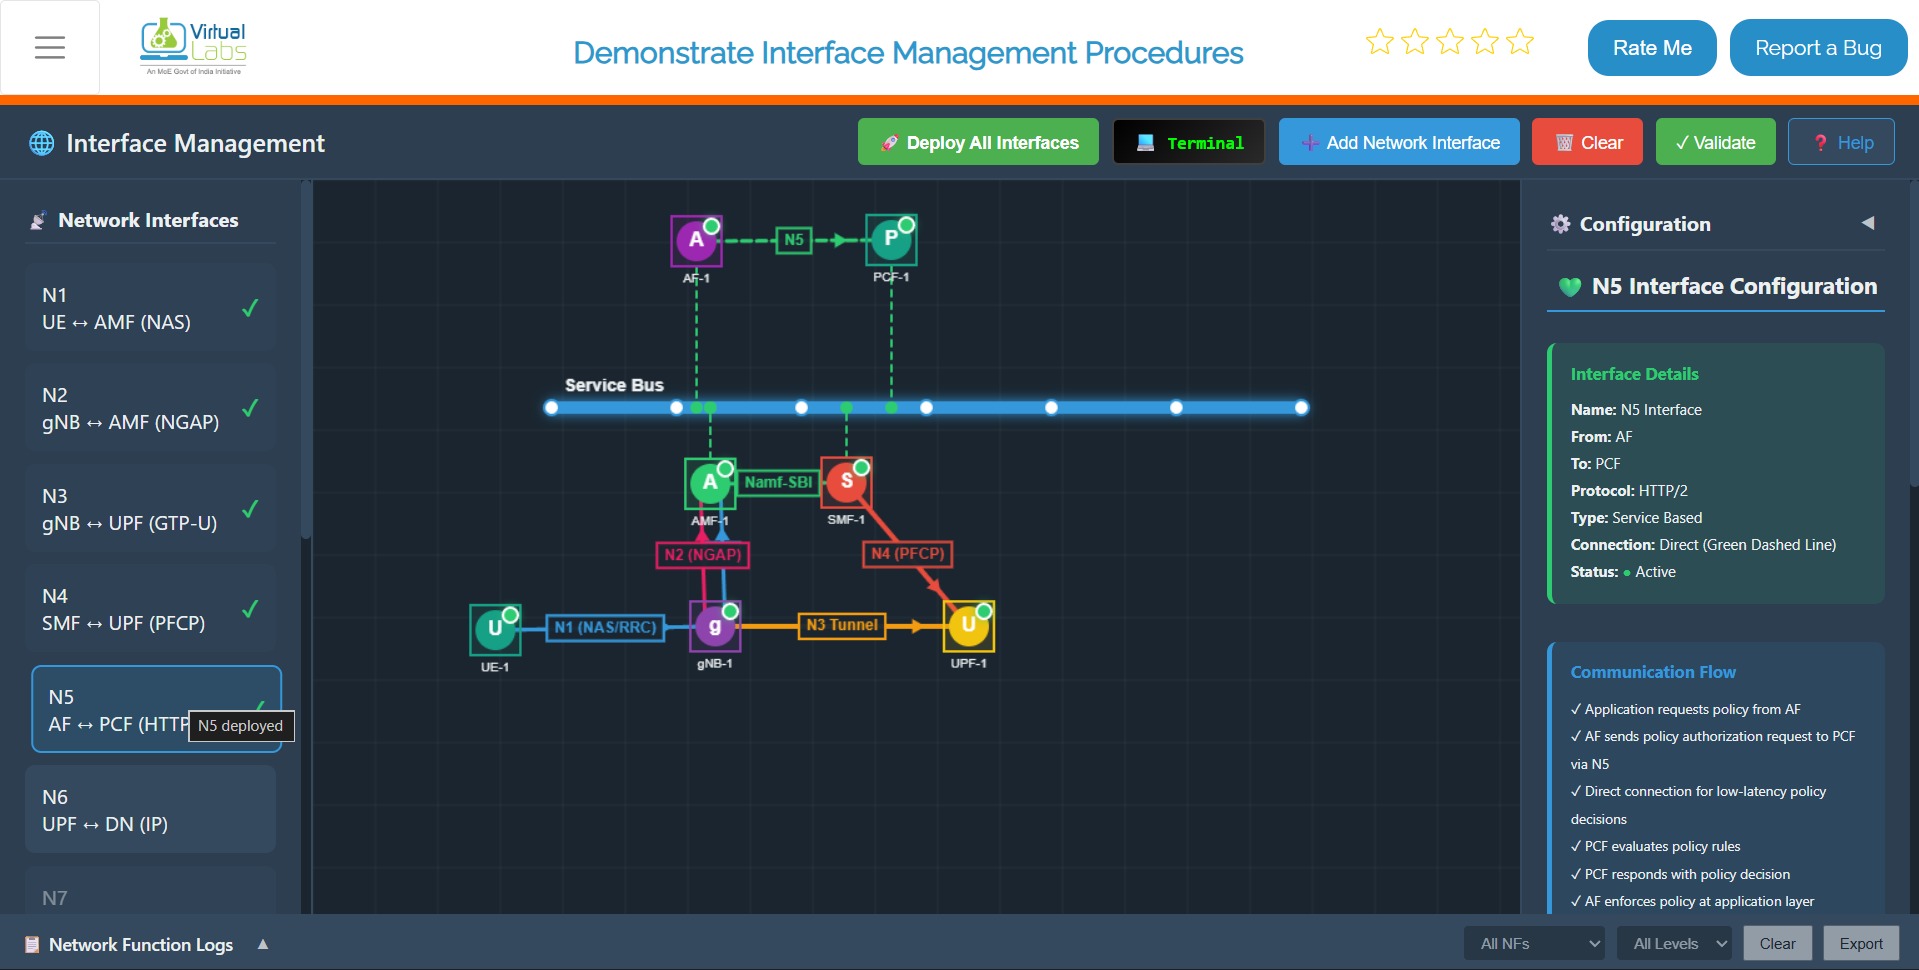Select the N2 gNB ↔ AMF interface
The height and width of the screenshot is (970, 1919).
(x=151, y=408)
